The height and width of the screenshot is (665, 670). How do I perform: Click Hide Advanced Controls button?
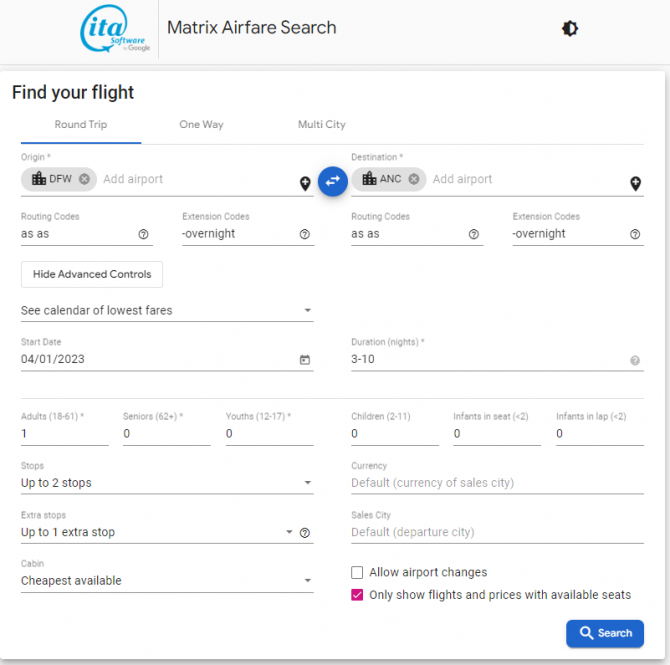coord(92,274)
